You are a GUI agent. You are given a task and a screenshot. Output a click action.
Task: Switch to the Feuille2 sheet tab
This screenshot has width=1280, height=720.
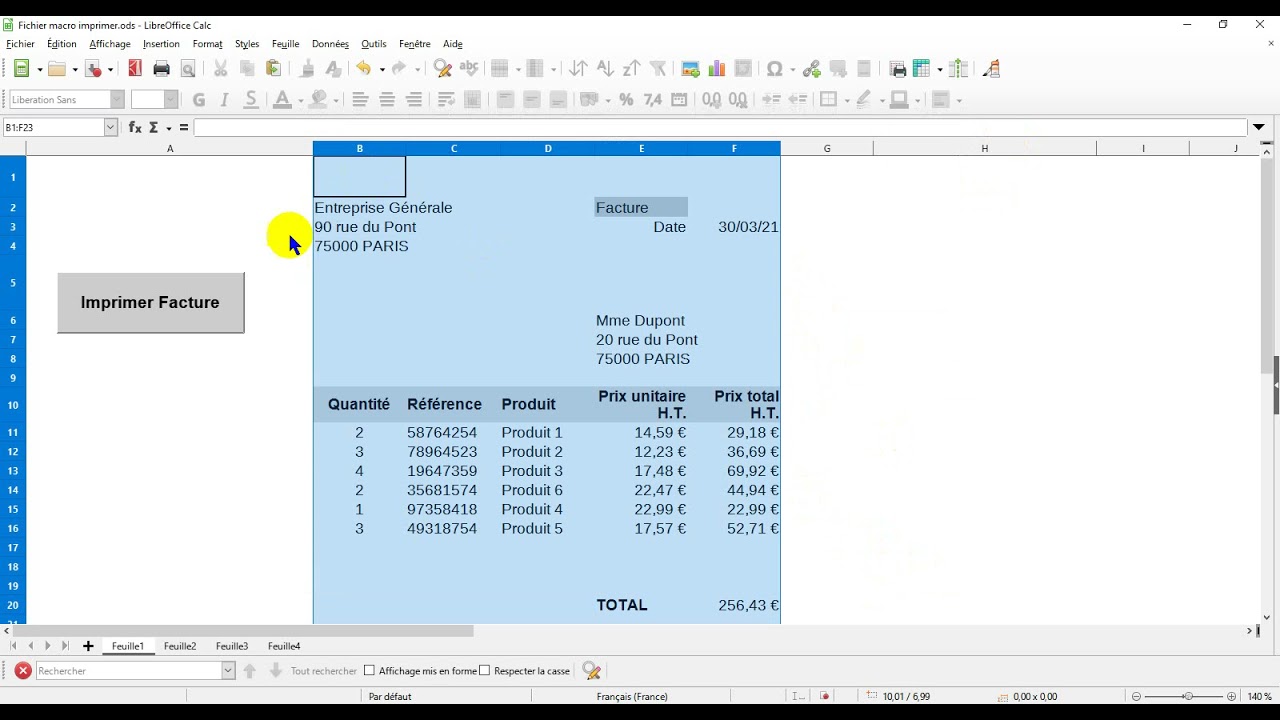pos(180,646)
